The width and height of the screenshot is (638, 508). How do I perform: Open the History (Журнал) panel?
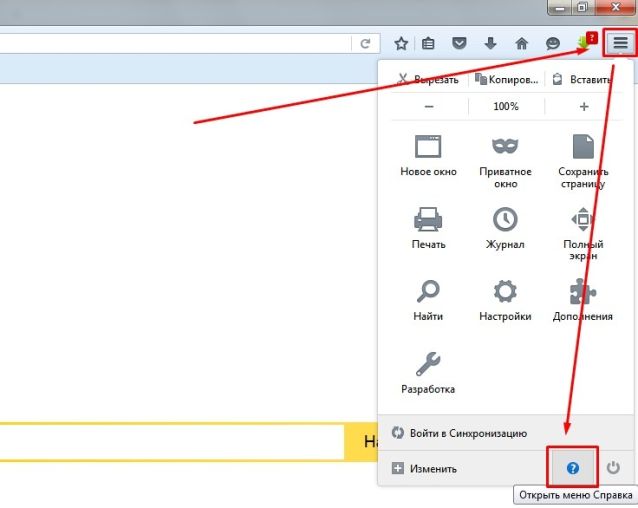505,221
